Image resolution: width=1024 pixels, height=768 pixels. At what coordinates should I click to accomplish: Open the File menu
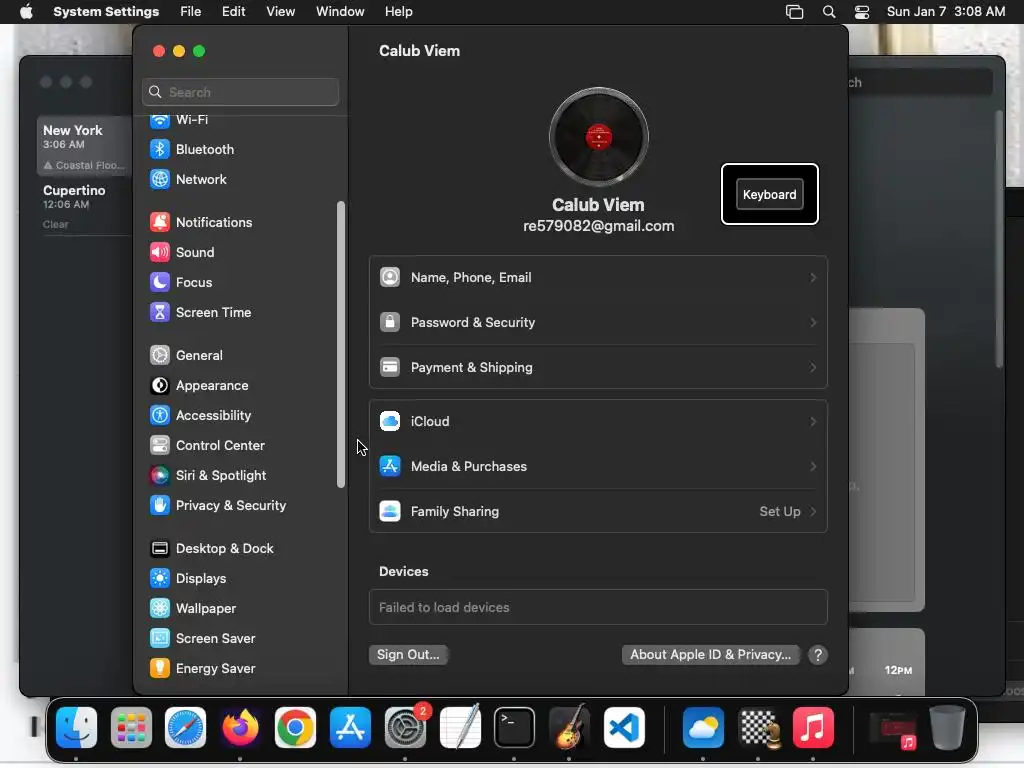pos(191,12)
